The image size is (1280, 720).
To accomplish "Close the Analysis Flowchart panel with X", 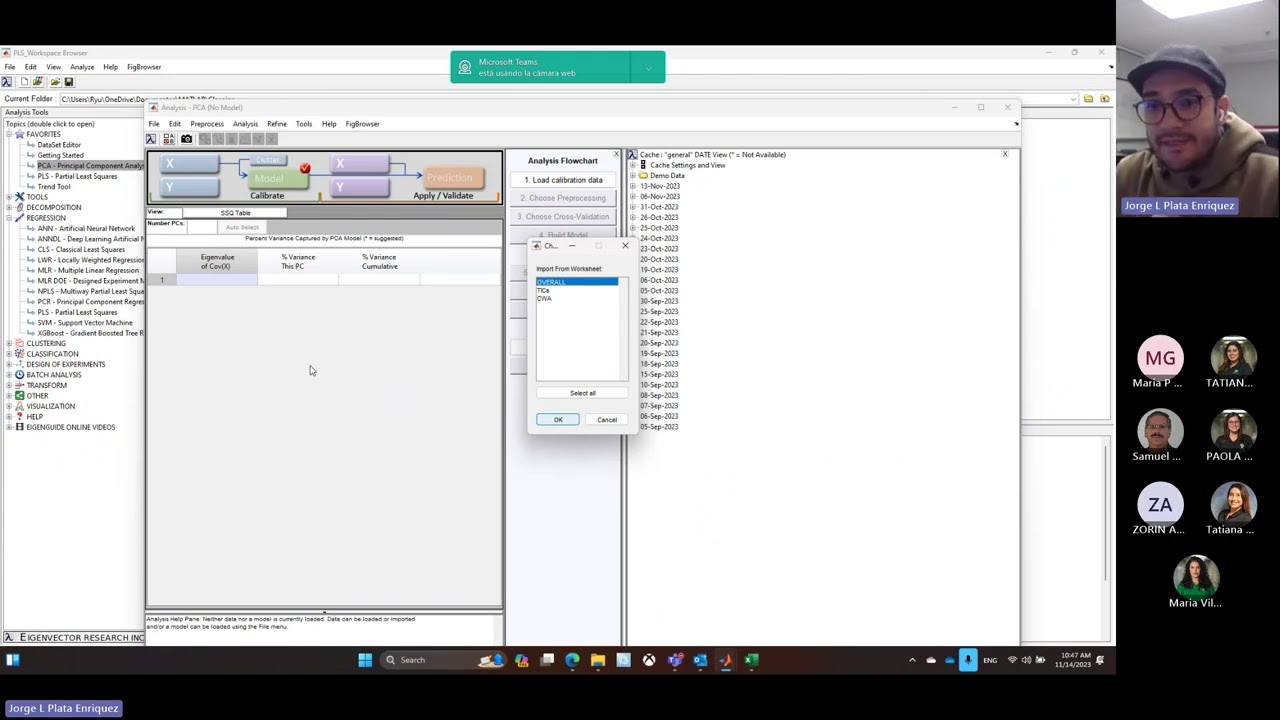I will click(x=616, y=154).
